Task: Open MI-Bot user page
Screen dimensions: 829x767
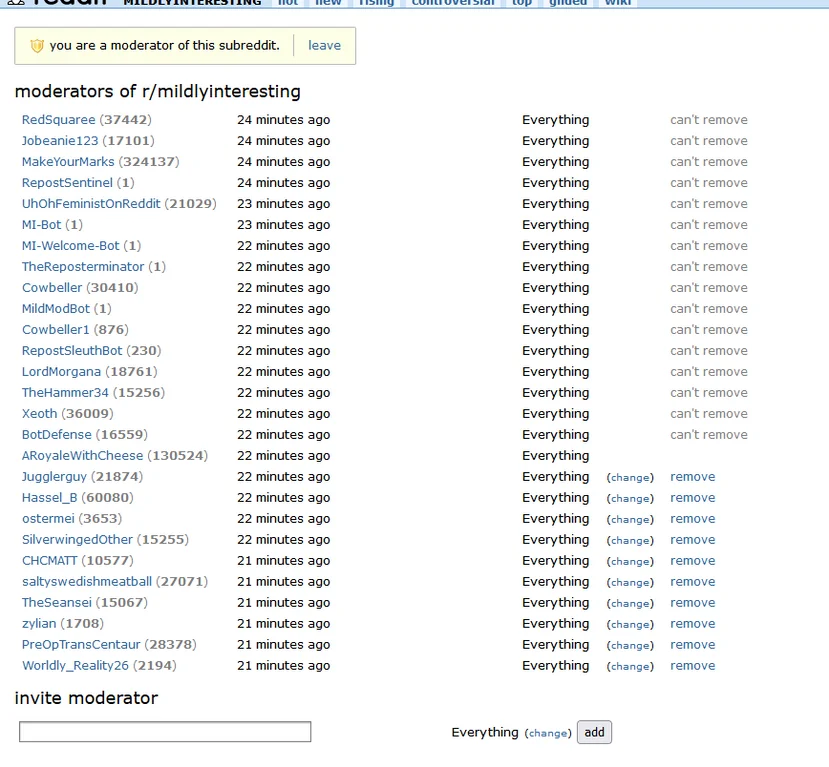Action: pyautogui.click(x=41, y=225)
